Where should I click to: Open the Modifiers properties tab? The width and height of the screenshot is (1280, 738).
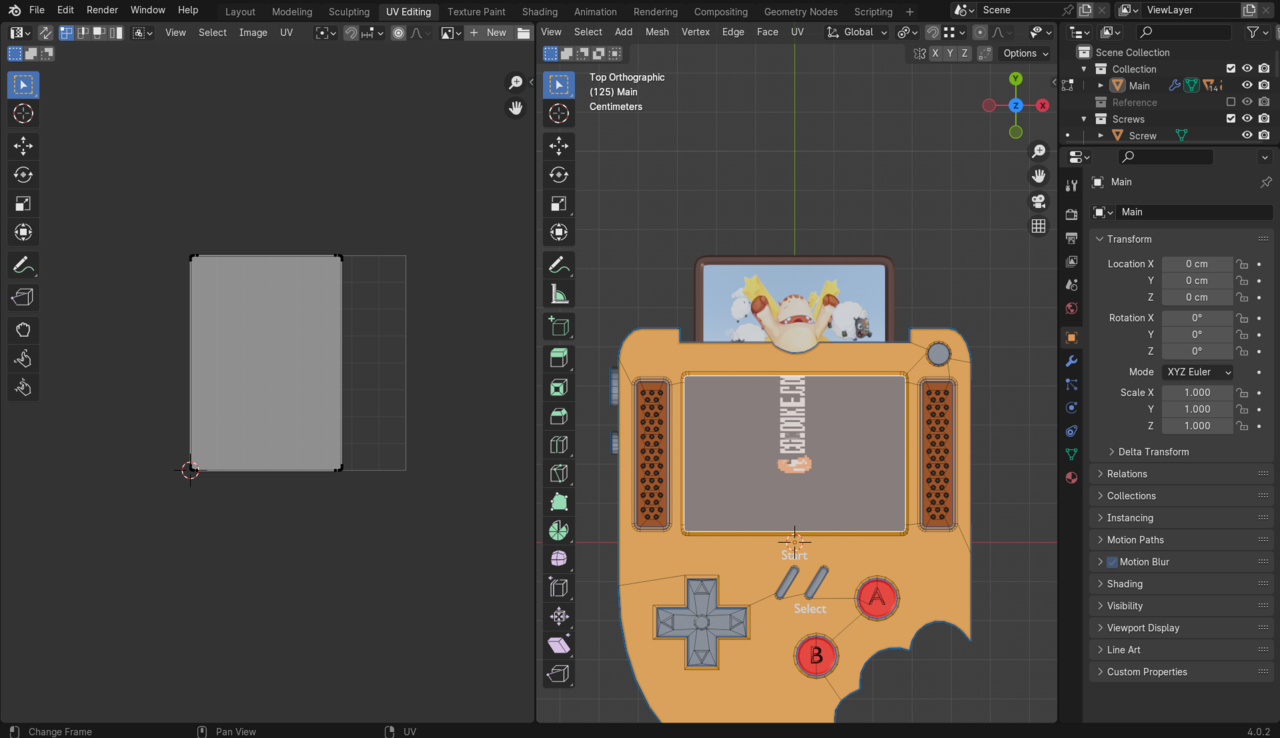(x=1071, y=361)
